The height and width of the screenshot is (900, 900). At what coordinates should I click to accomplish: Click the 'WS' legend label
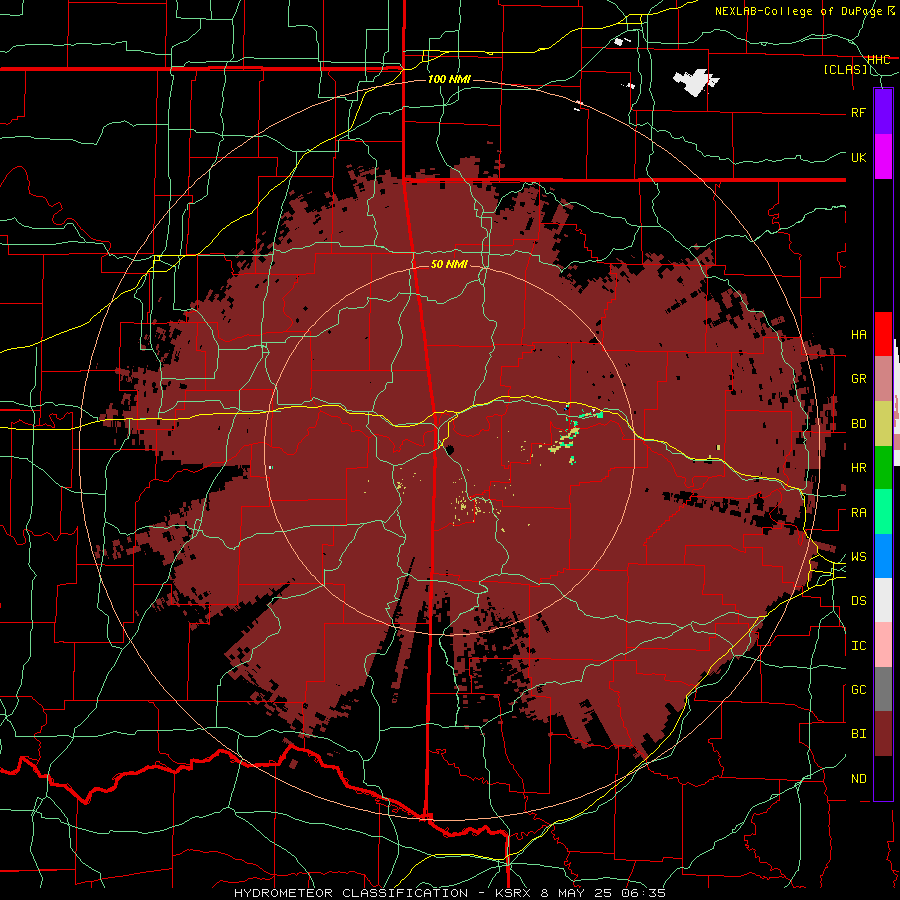pyautogui.click(x=858, y=557)
